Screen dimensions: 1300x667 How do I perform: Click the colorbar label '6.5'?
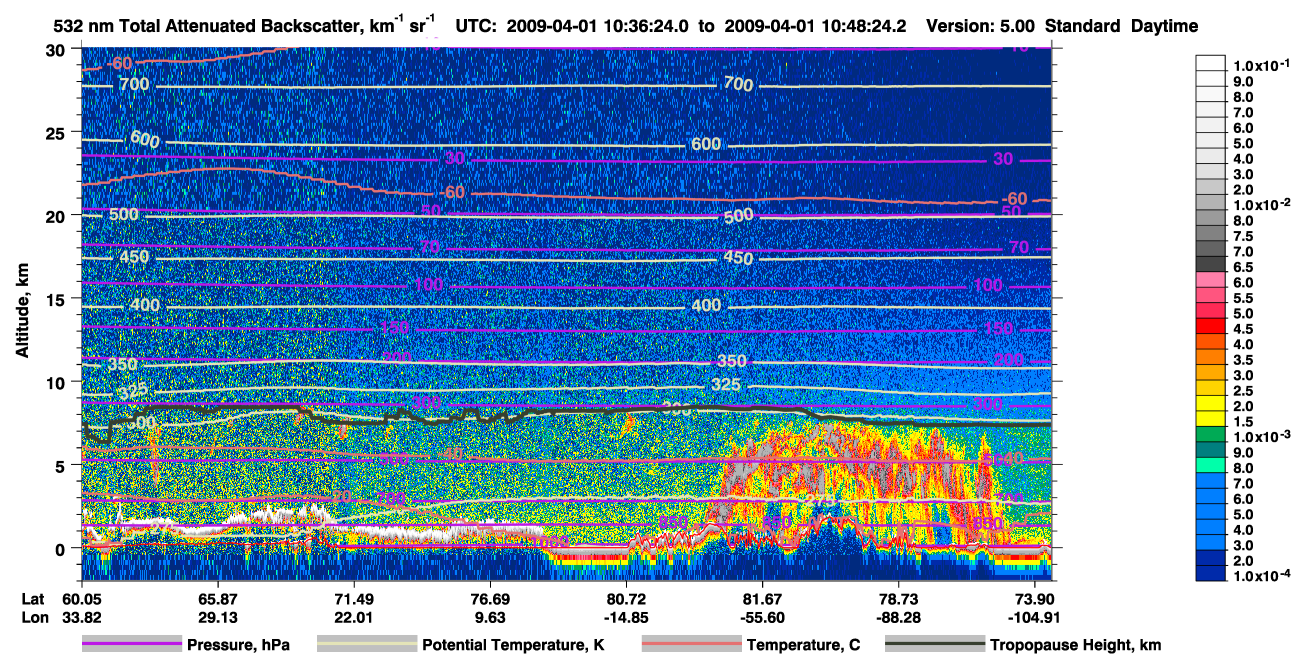point(1242,267)
